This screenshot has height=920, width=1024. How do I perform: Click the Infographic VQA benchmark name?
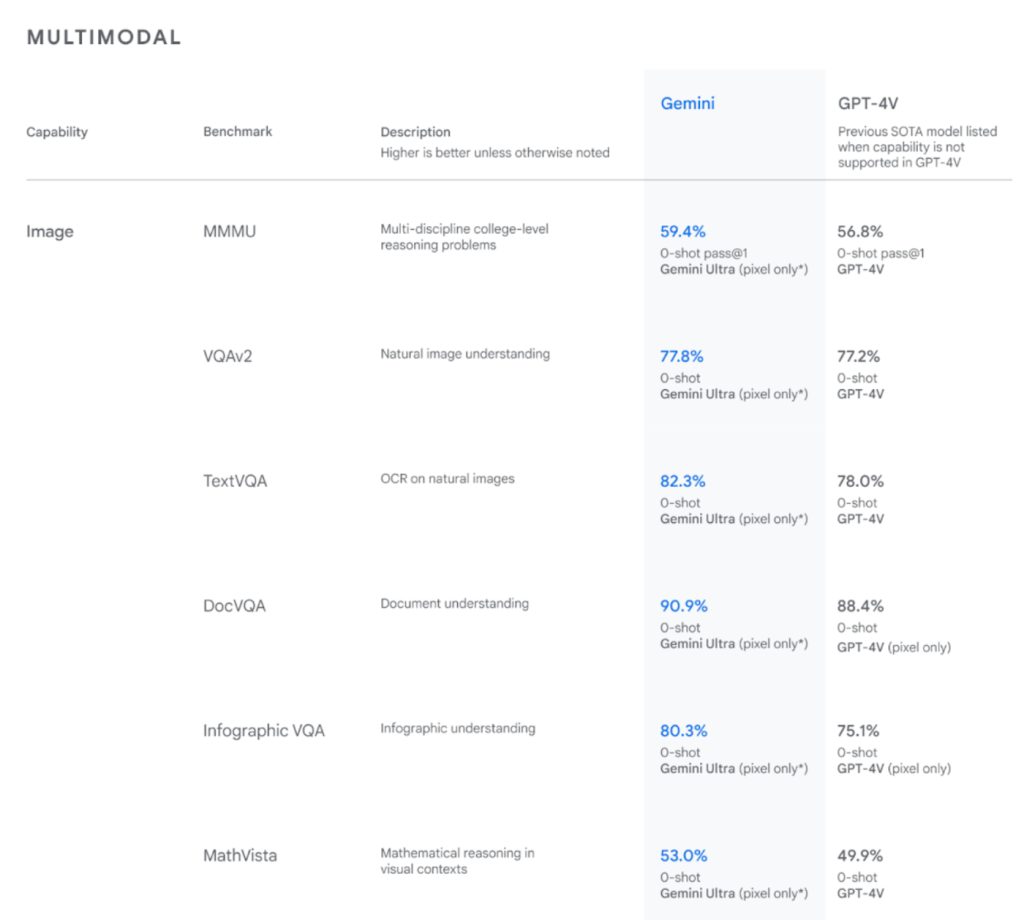(264, 731)
